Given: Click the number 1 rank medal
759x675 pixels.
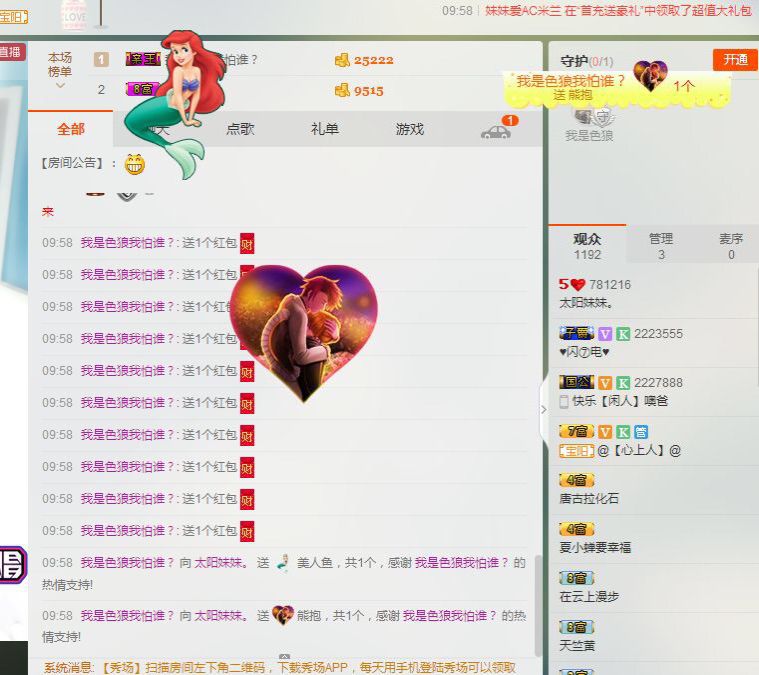Looking at the screenshot, I should pos(101,60).
